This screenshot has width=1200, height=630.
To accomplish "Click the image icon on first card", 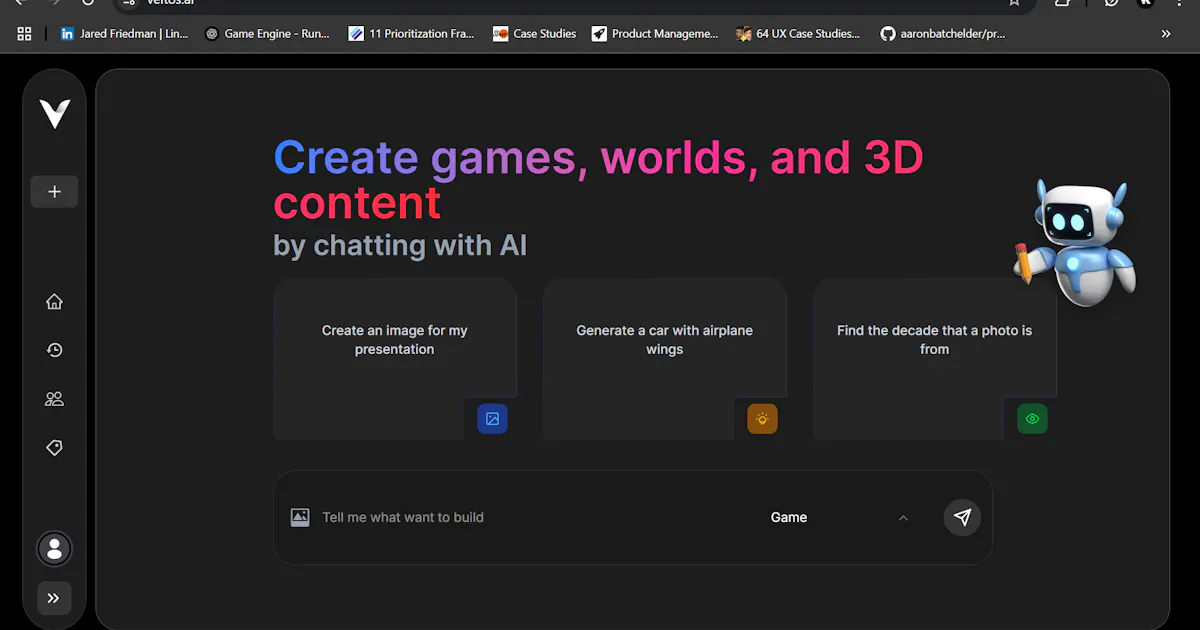I will pyautogui.click(x=492, y=419).
